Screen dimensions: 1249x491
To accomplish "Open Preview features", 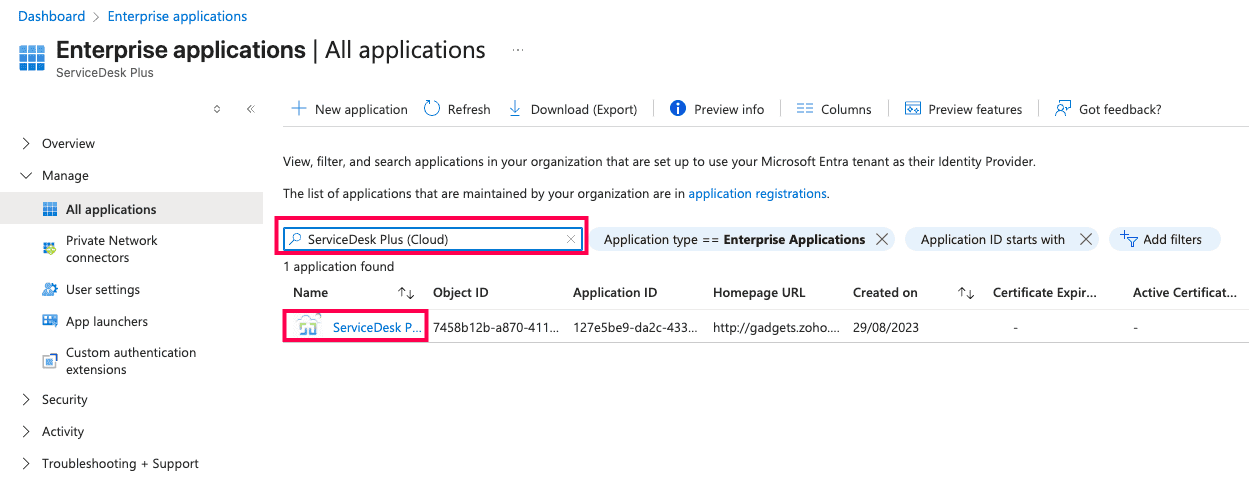I will pos(963,109).
